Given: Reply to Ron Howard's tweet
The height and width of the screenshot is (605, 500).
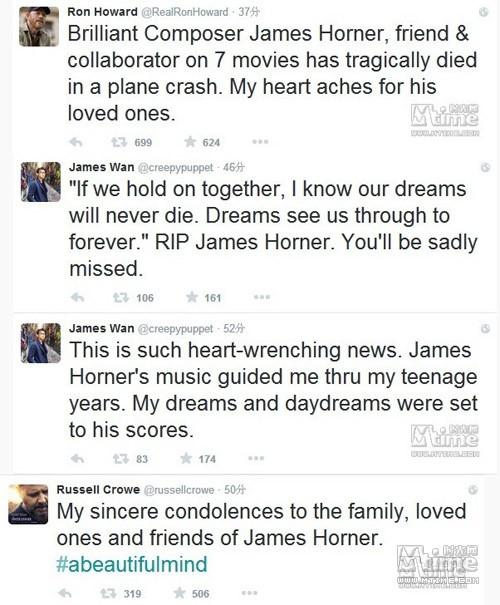Looking at the screenshot, I should tap(76, 142).
